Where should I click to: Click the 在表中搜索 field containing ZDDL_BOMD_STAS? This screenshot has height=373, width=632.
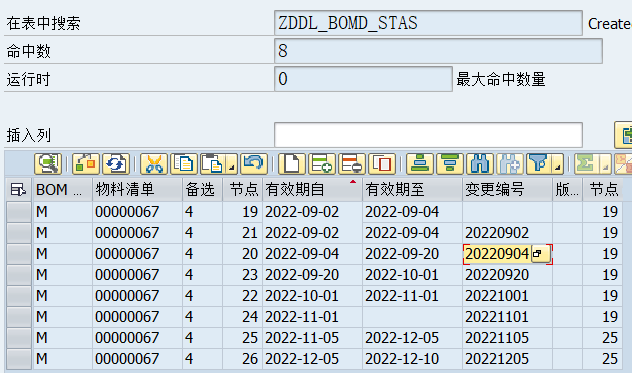click(x=428, y=23)
